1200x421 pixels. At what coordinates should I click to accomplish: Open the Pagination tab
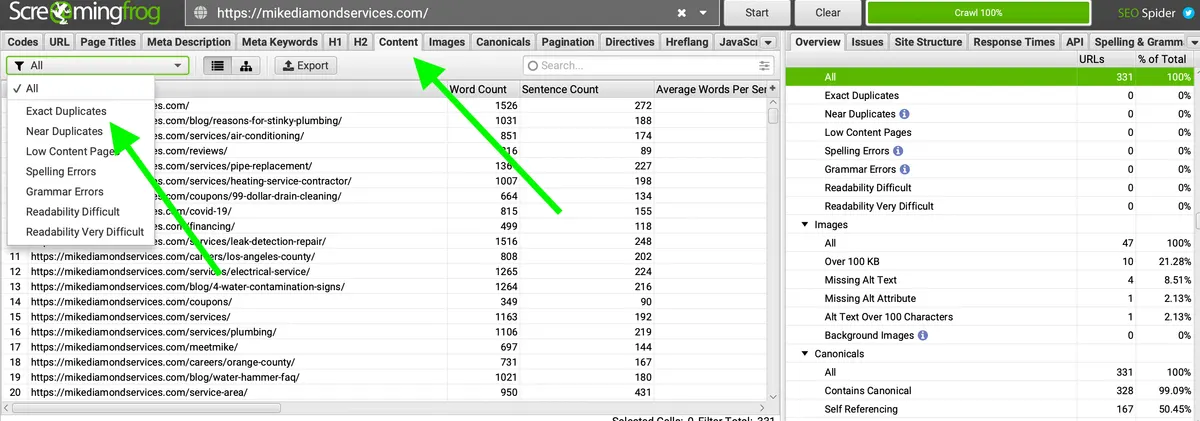tap(567, 42)
